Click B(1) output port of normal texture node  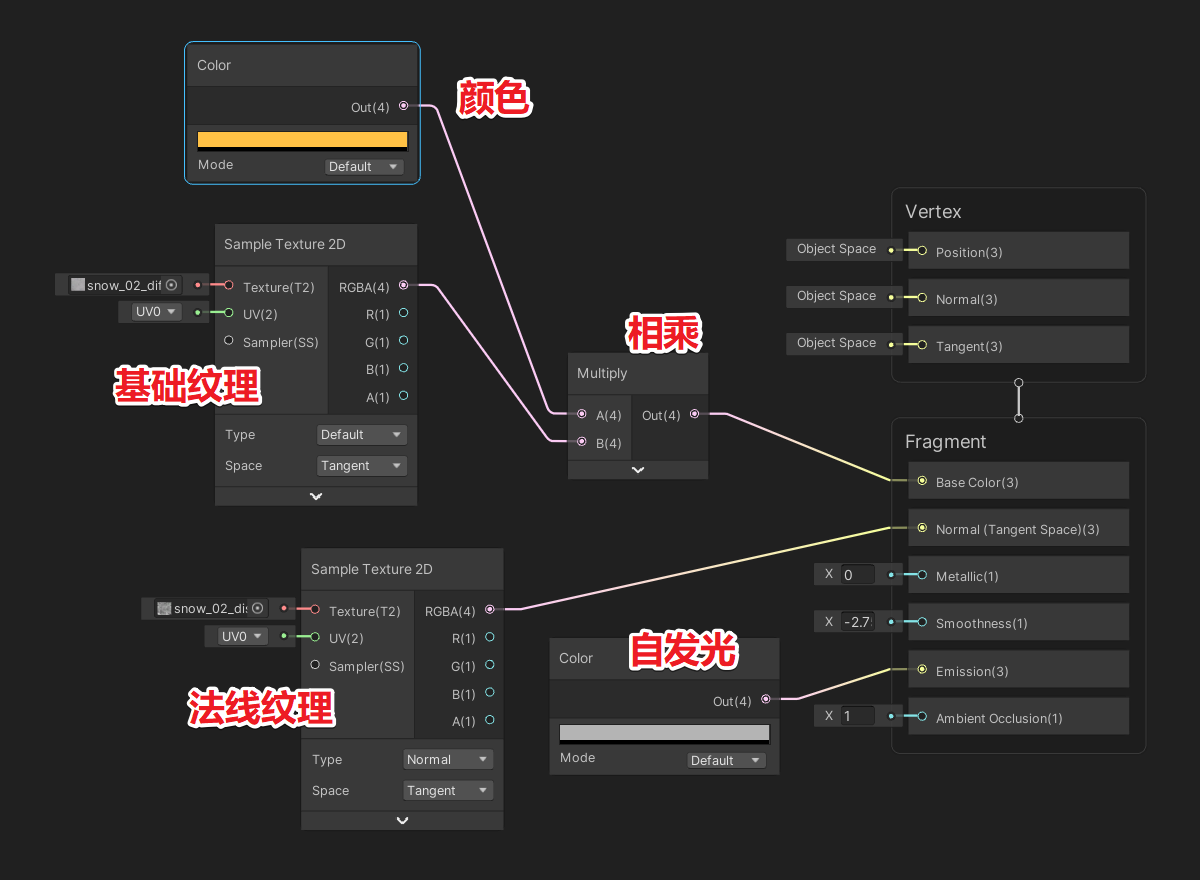pyautogui.click(x=489, y=692)
